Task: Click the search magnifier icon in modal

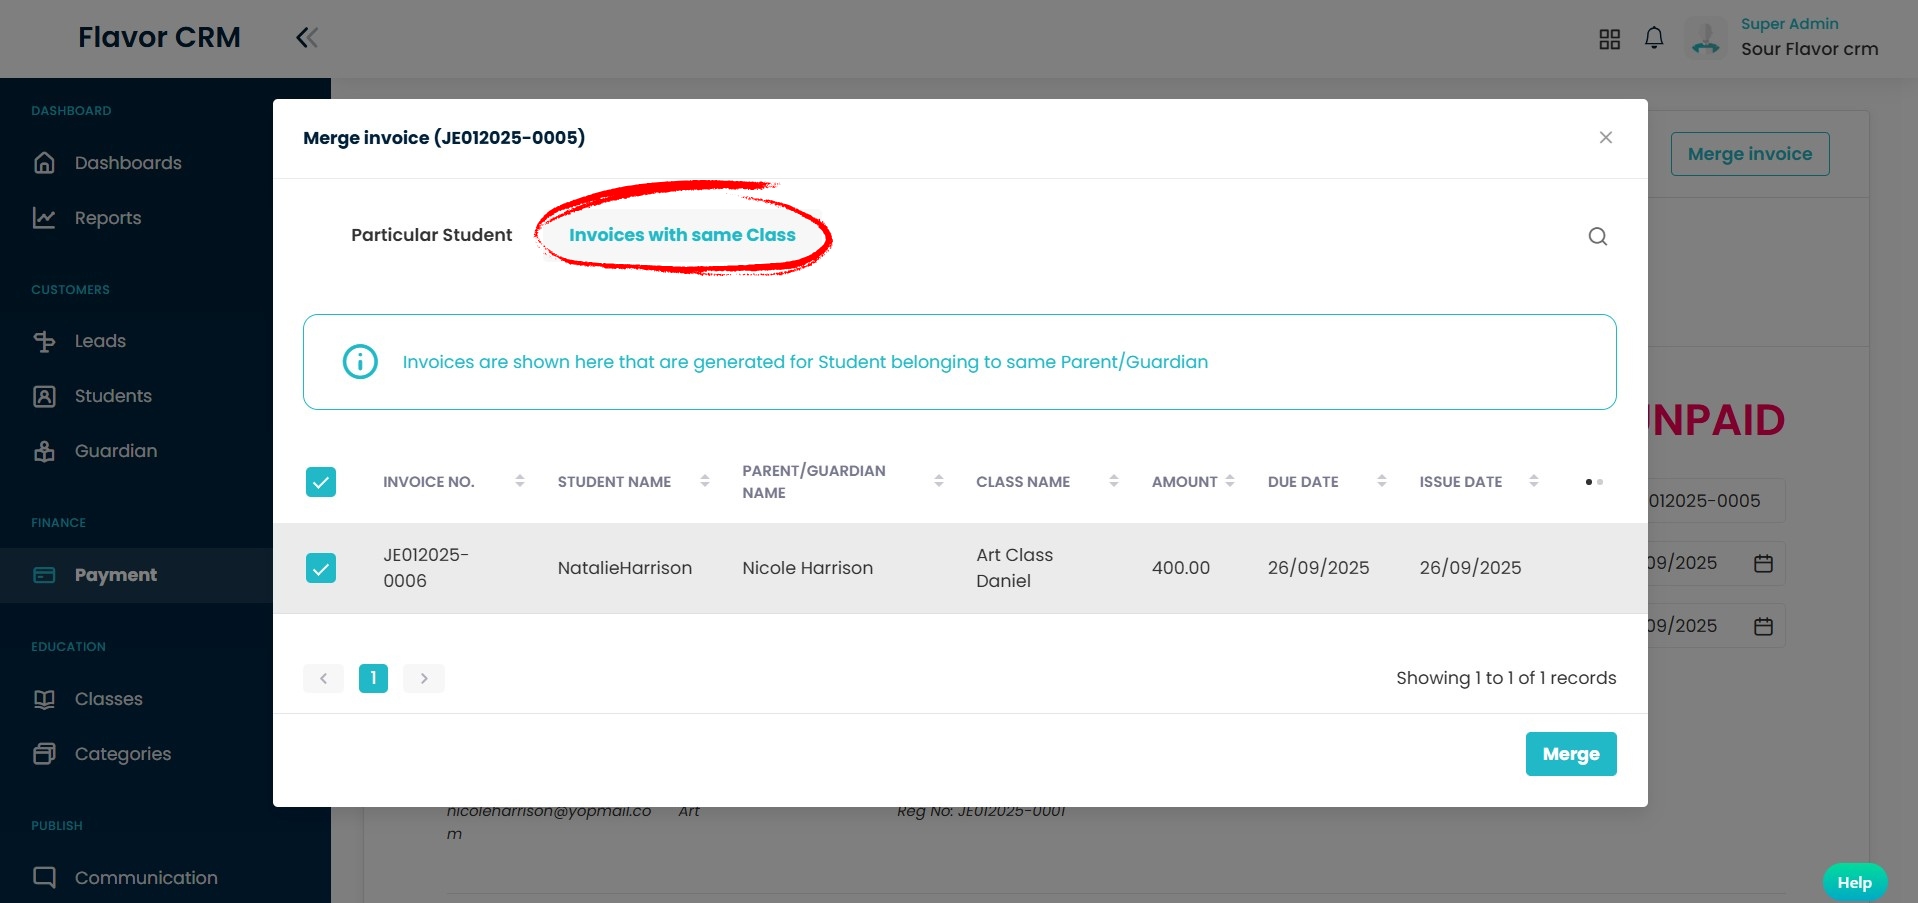Action: 1597,236
